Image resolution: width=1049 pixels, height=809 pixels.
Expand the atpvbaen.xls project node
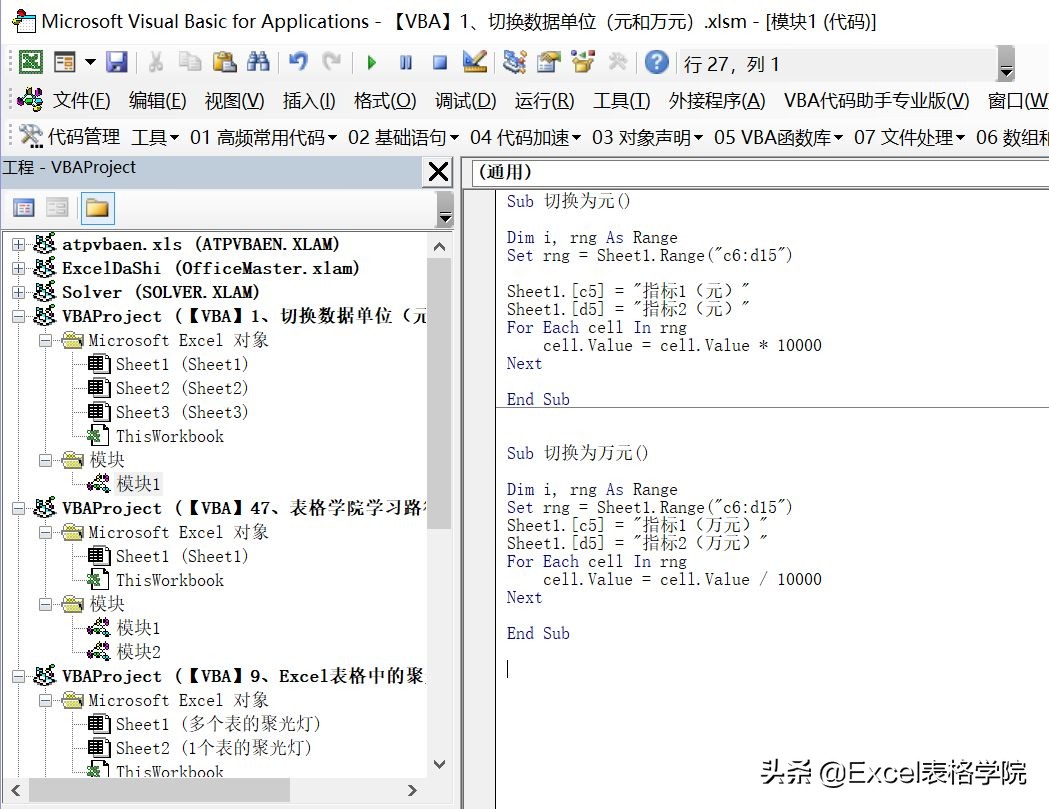(x=19, y=244)
